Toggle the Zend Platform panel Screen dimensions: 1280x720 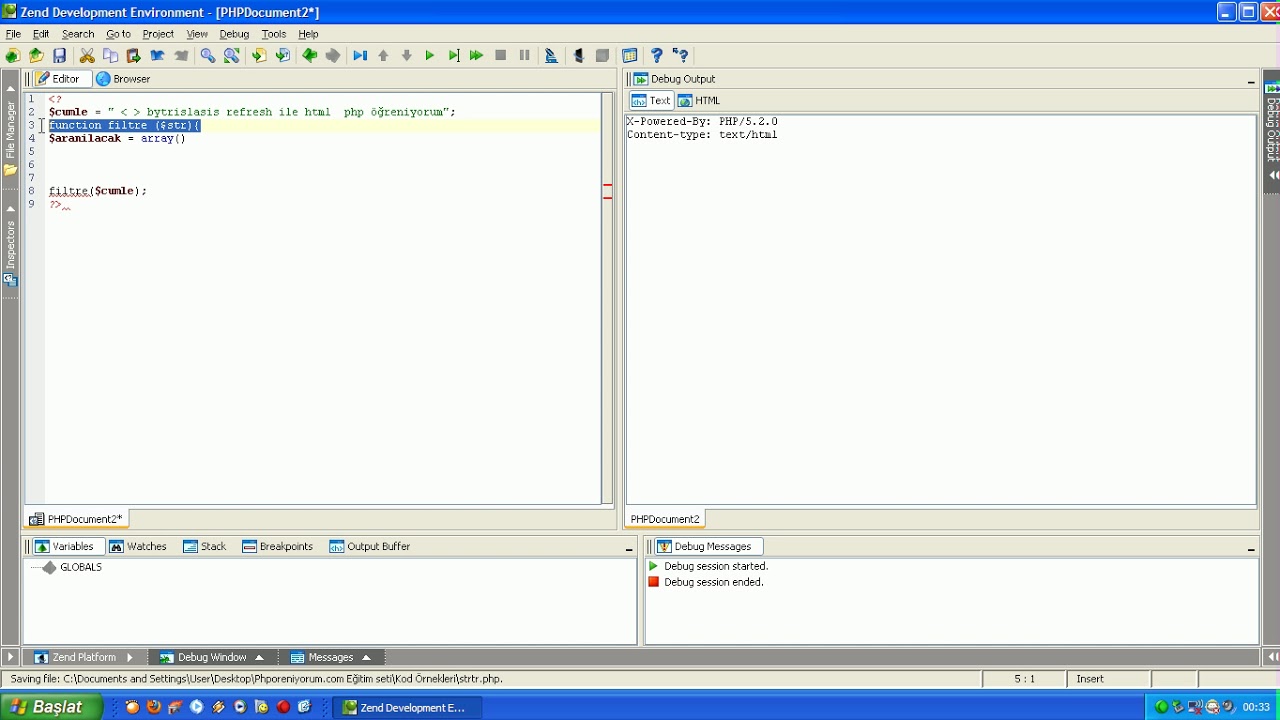tap(83, 657)
